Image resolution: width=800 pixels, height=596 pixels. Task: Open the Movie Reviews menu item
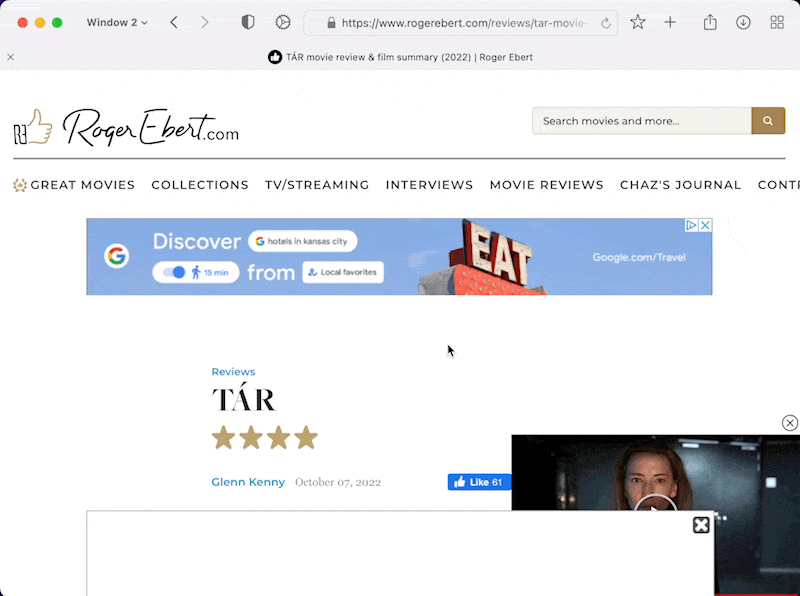tap(546, 185)
